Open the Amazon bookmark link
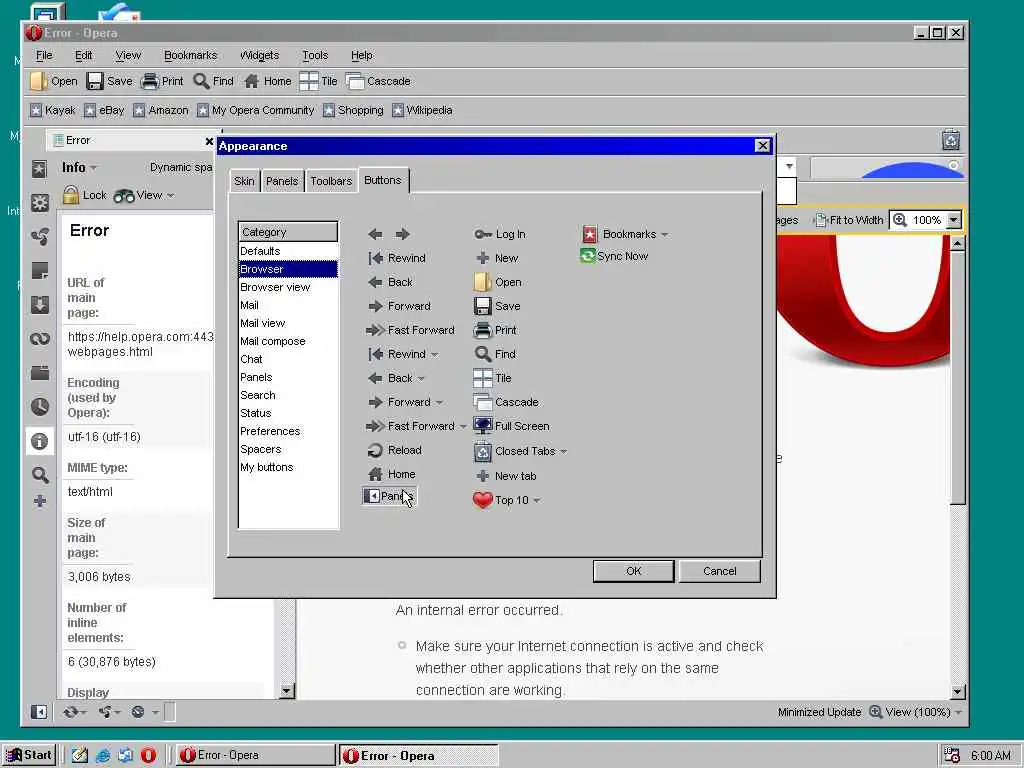Image resolution: width=1024 pixels, height=768 pixels. point(161,110)
